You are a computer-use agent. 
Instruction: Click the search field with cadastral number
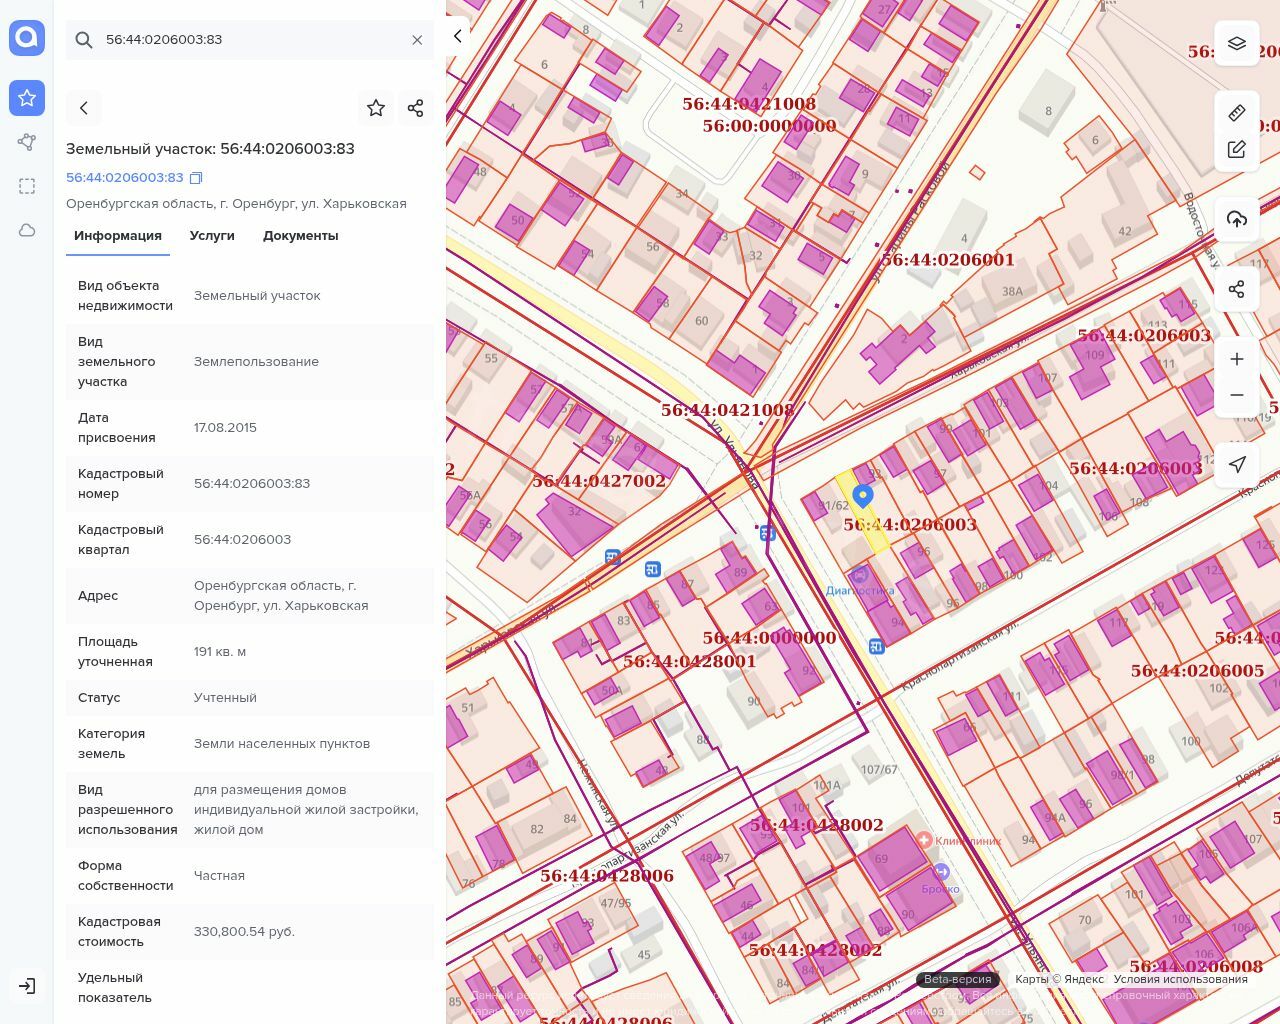point(250,40)
